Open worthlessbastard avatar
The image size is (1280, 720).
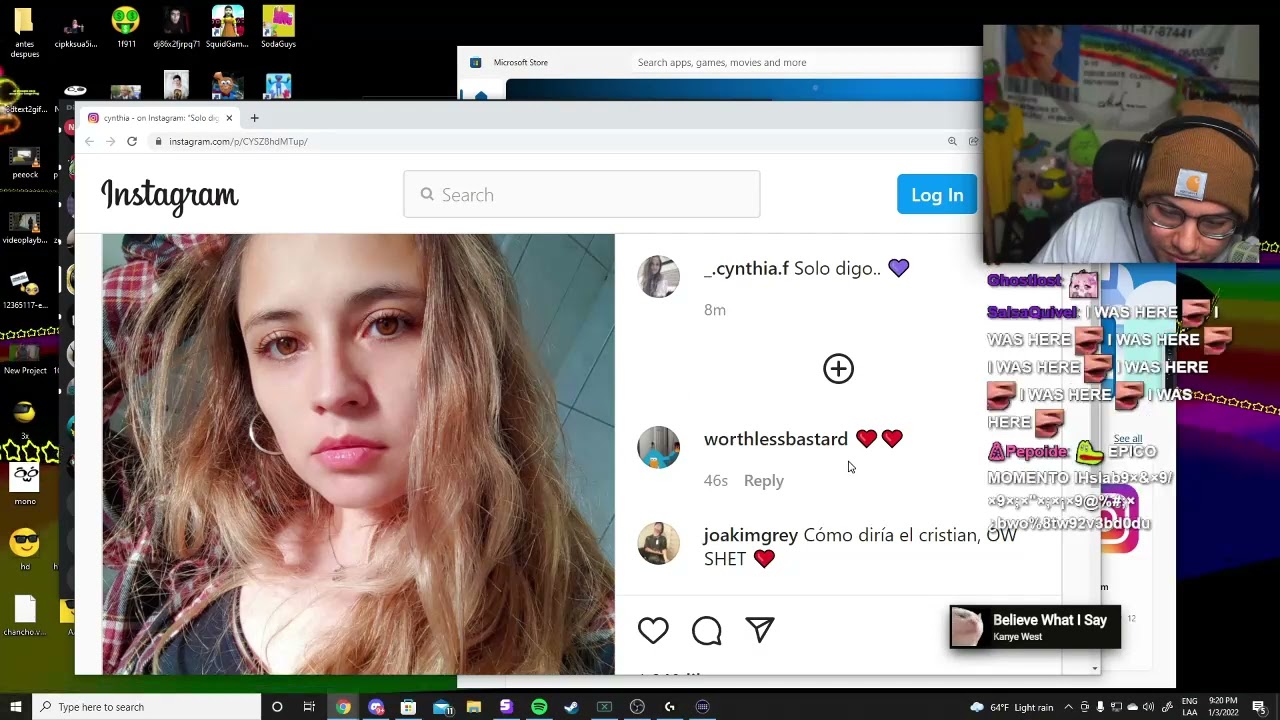658,447
